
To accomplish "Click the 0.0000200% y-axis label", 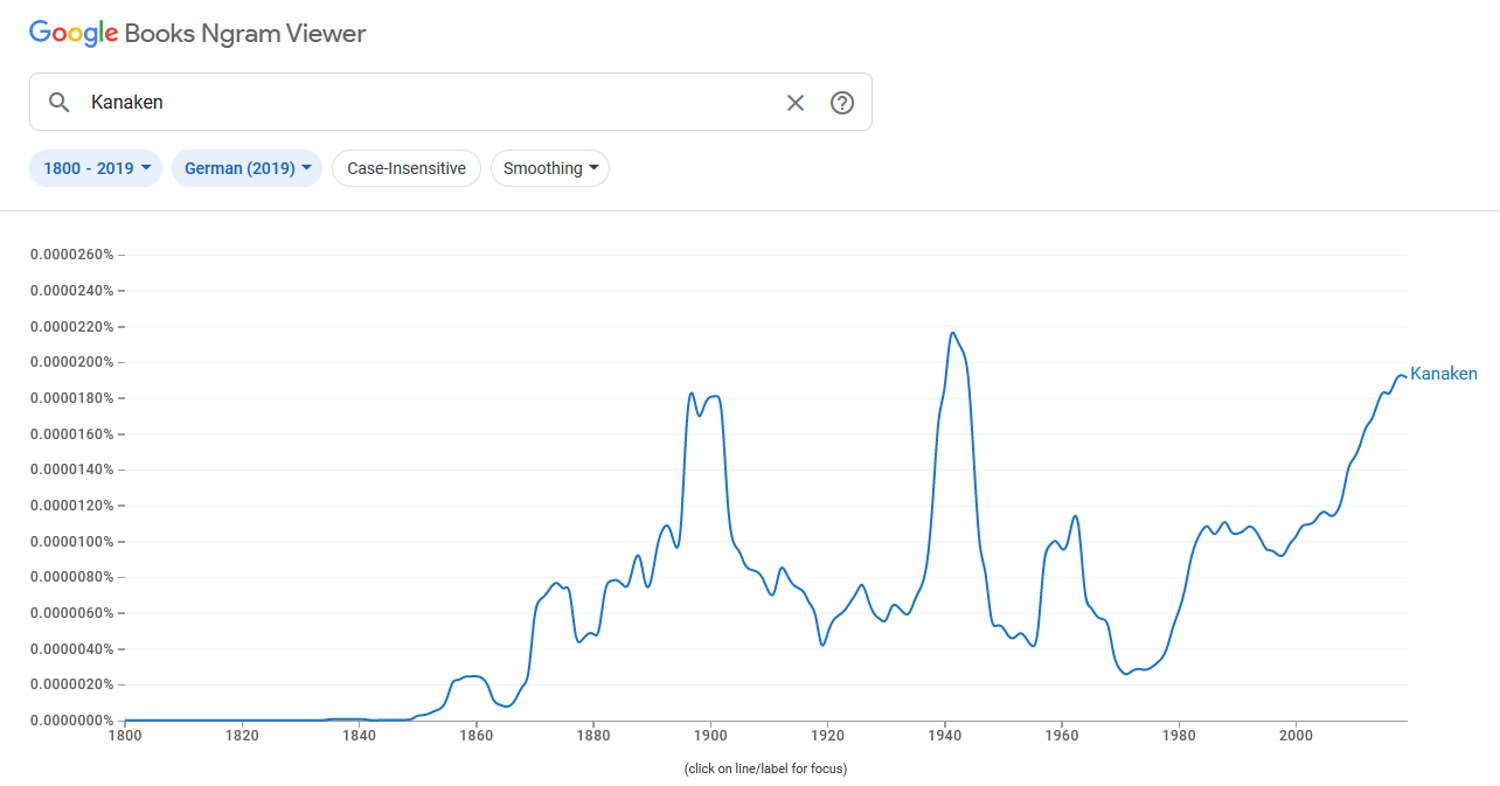I will pos(72,362).
